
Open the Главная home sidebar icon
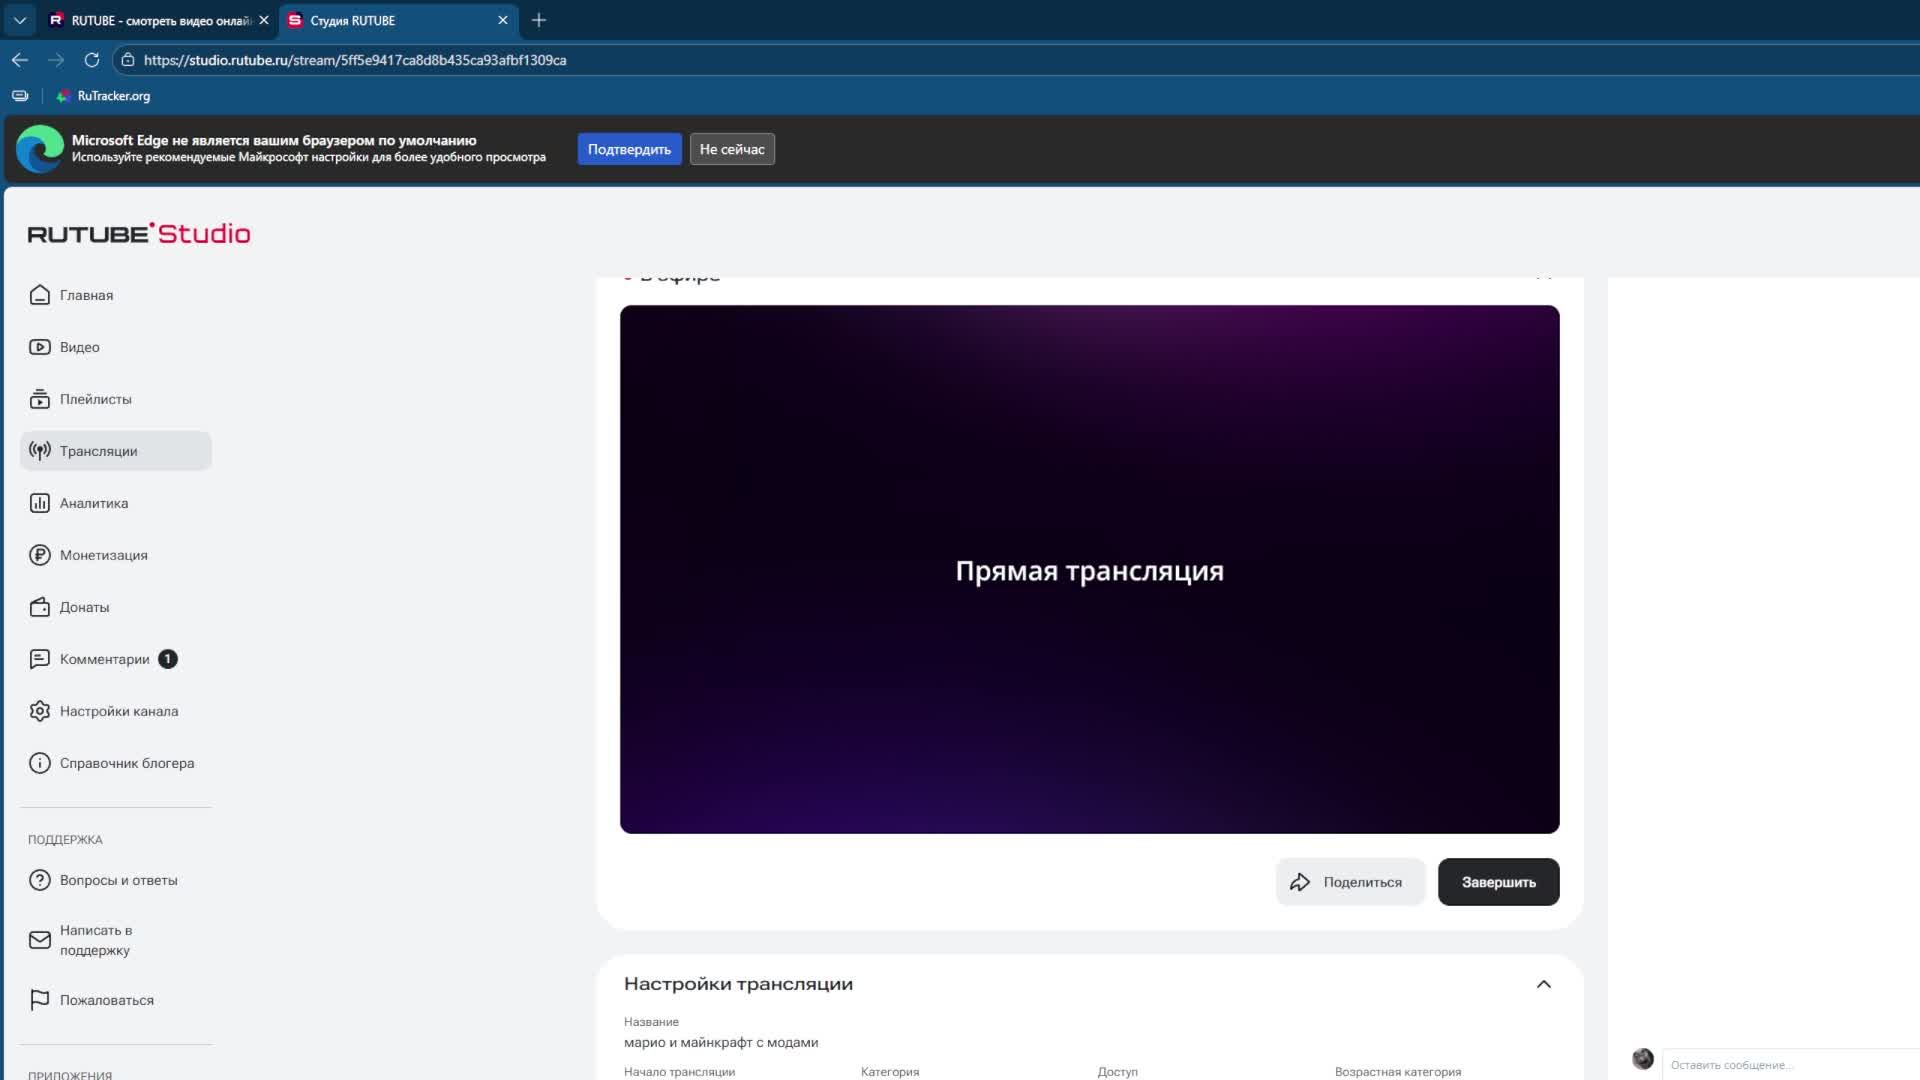coord(40,295)
